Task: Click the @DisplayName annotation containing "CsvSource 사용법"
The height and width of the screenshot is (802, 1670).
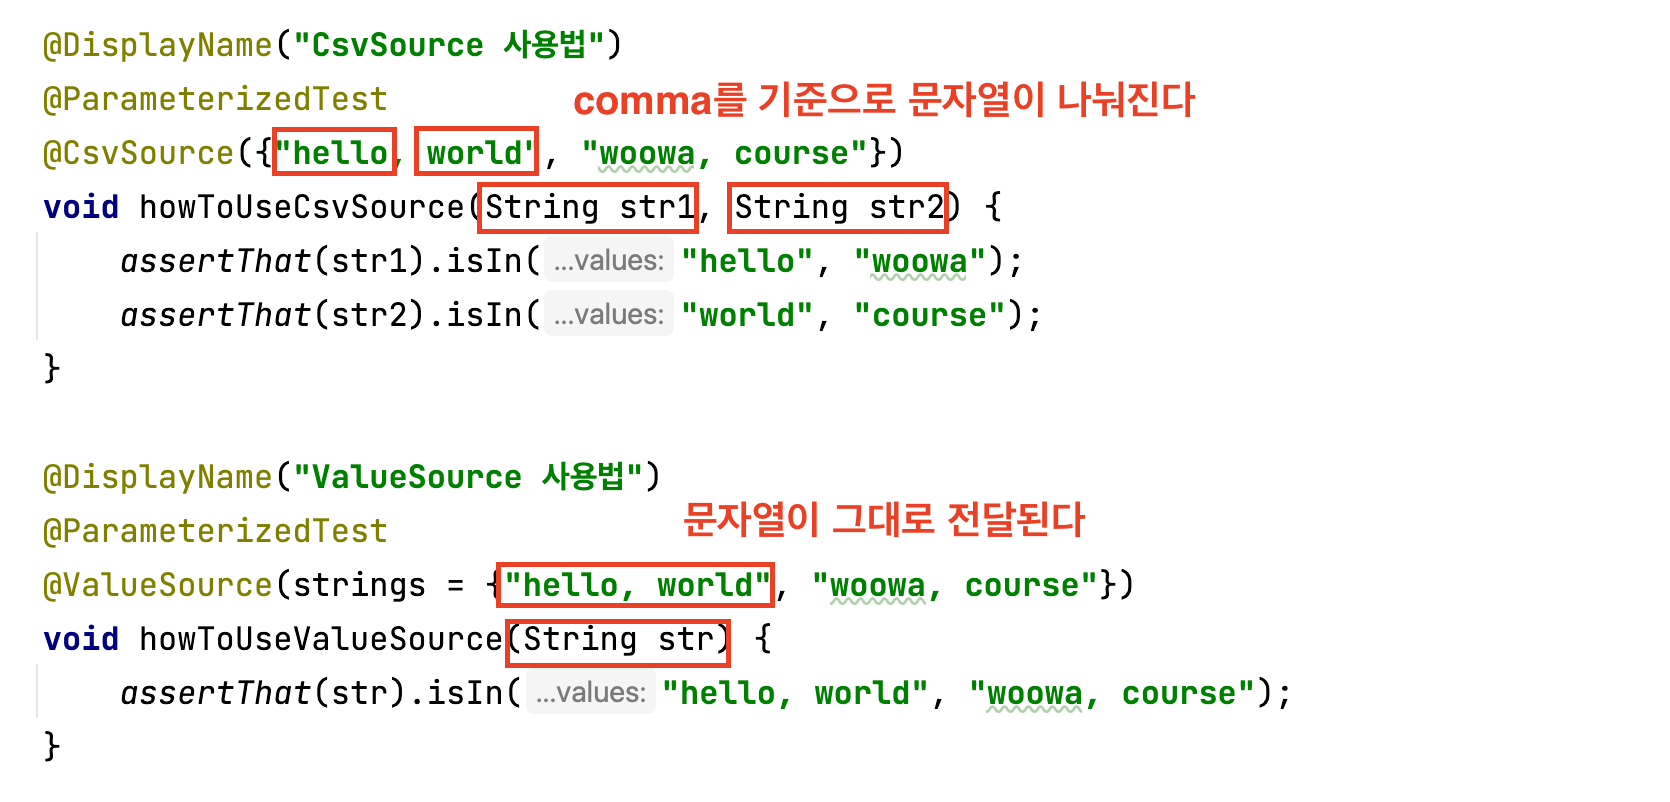Action: pyautogui.click(x=332, y=45)
